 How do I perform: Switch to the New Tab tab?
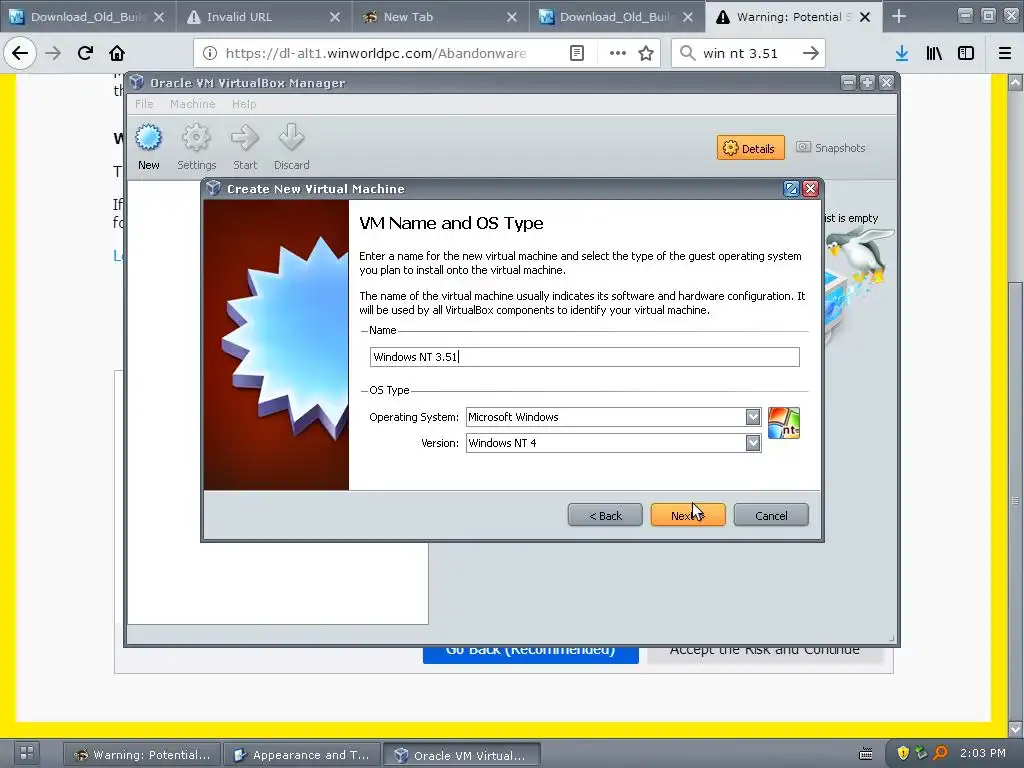(x=441, y=17)
